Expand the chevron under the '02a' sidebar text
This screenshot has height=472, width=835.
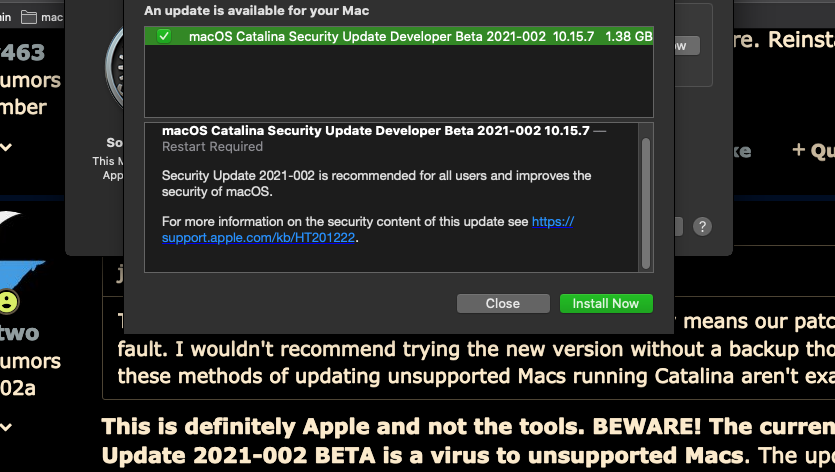click(6, 427)
